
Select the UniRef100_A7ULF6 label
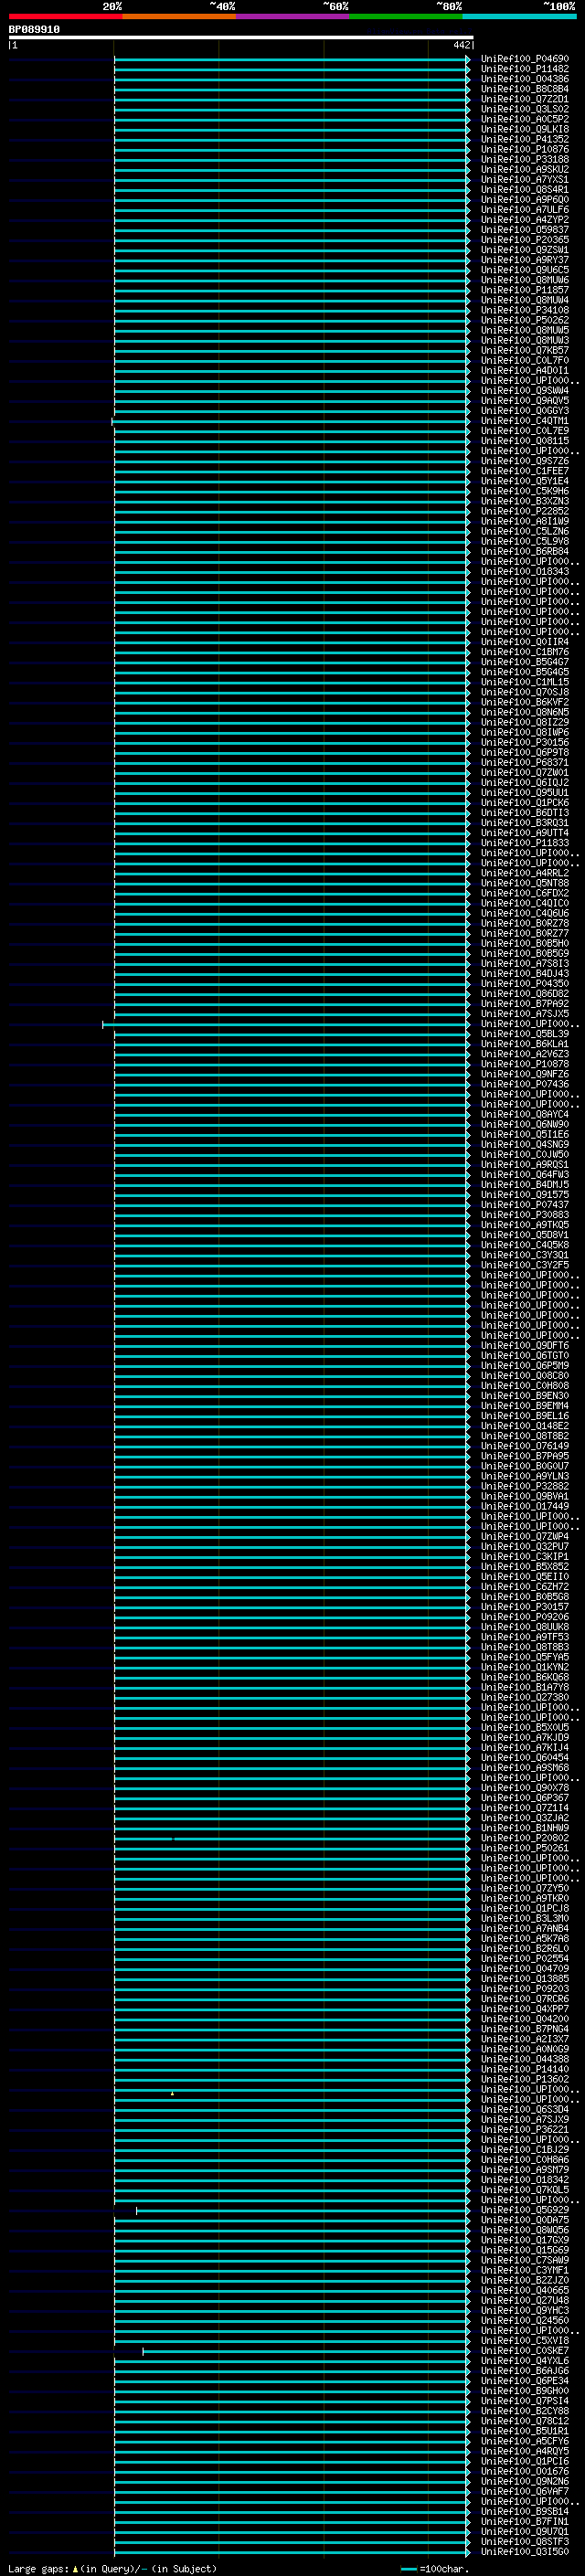pyautogui.click(x=524, y=209)
